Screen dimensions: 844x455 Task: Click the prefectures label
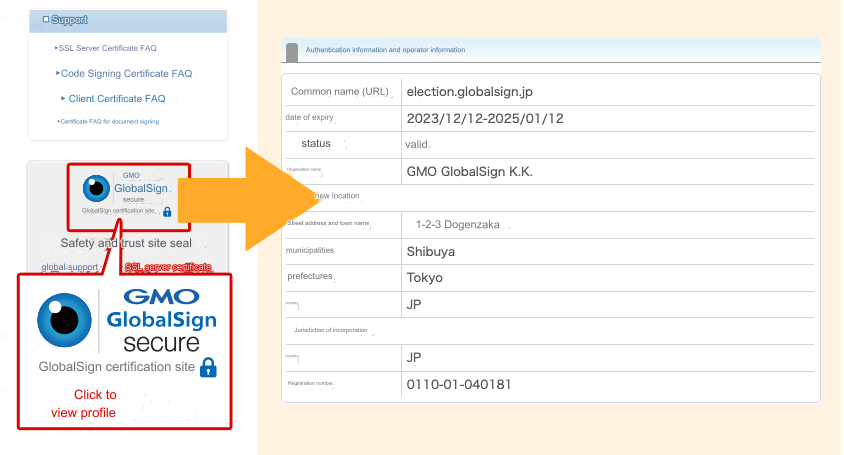click(x=310, y=276)
